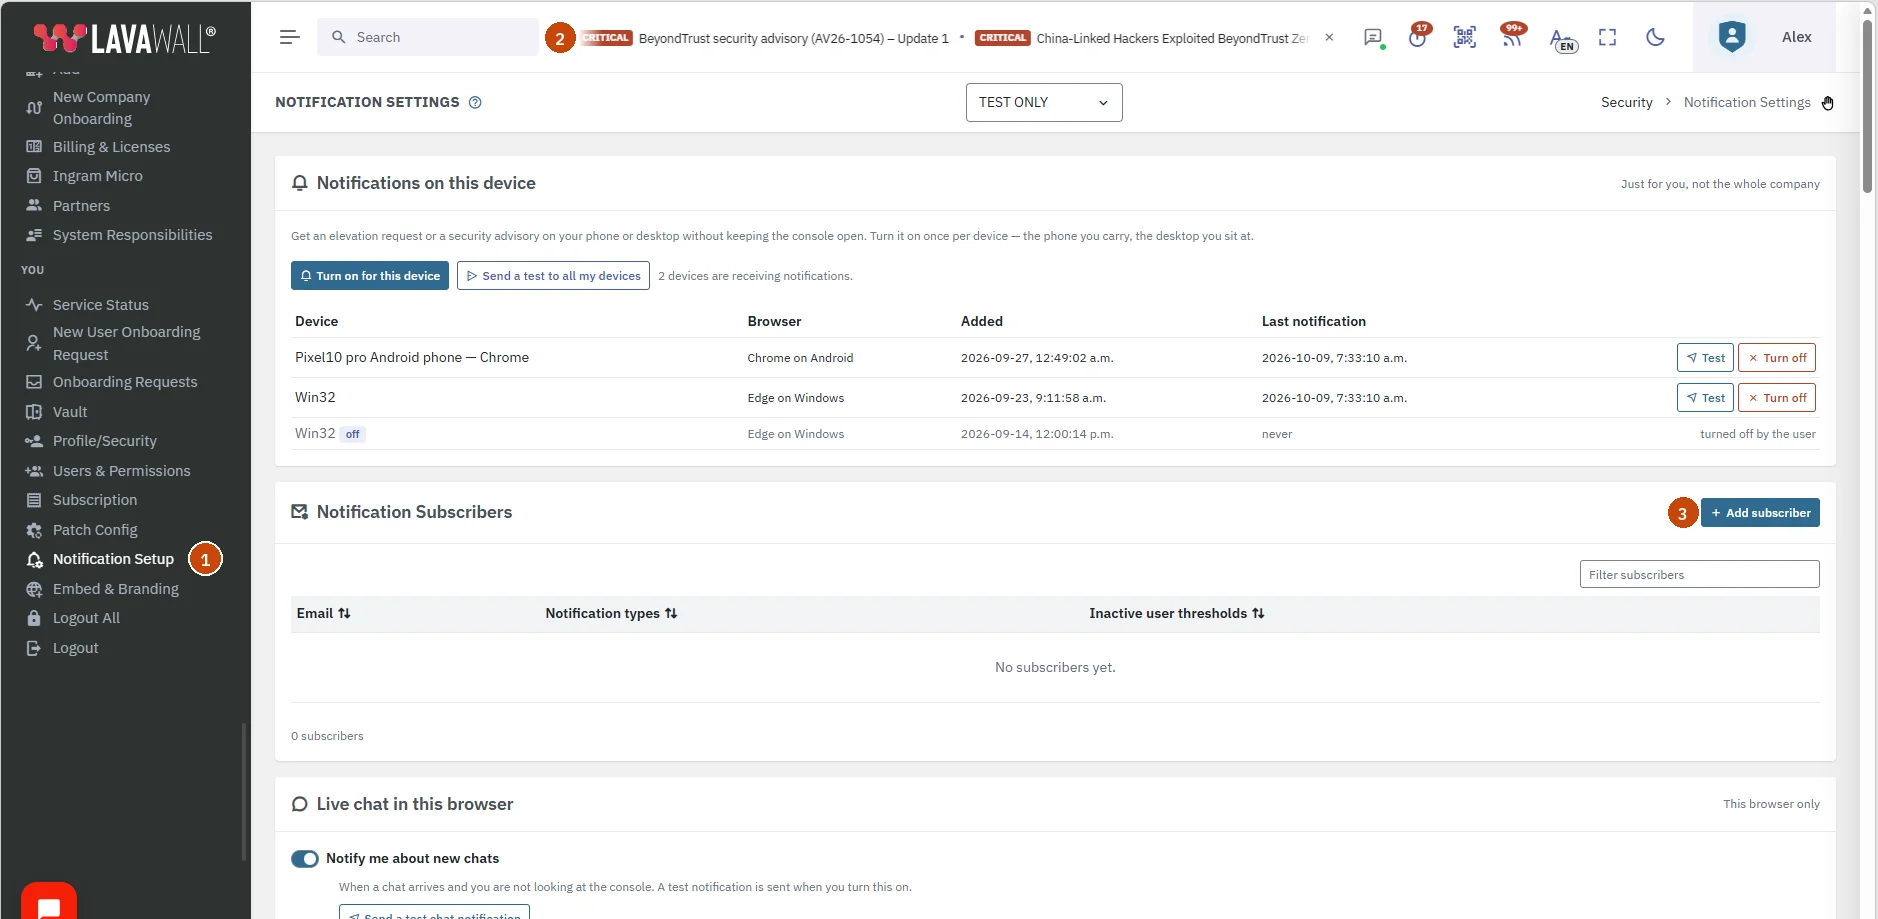Turn off the Pixel10 pro Android phone
The width and height of the screenshot is (1878, 919).
(x=1777, y=358)
